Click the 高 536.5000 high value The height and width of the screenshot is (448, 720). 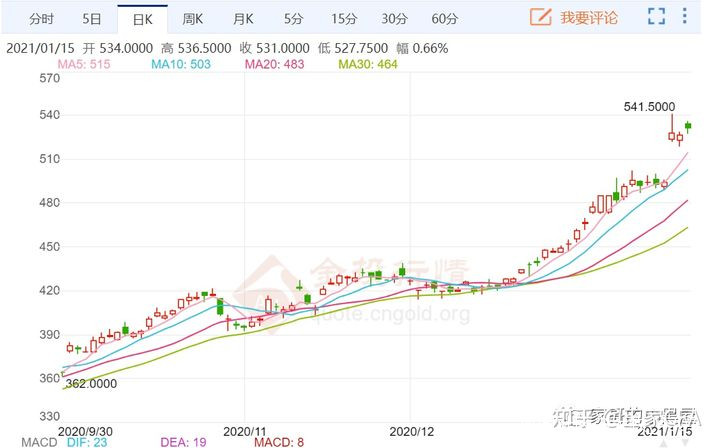coord(196,48)
